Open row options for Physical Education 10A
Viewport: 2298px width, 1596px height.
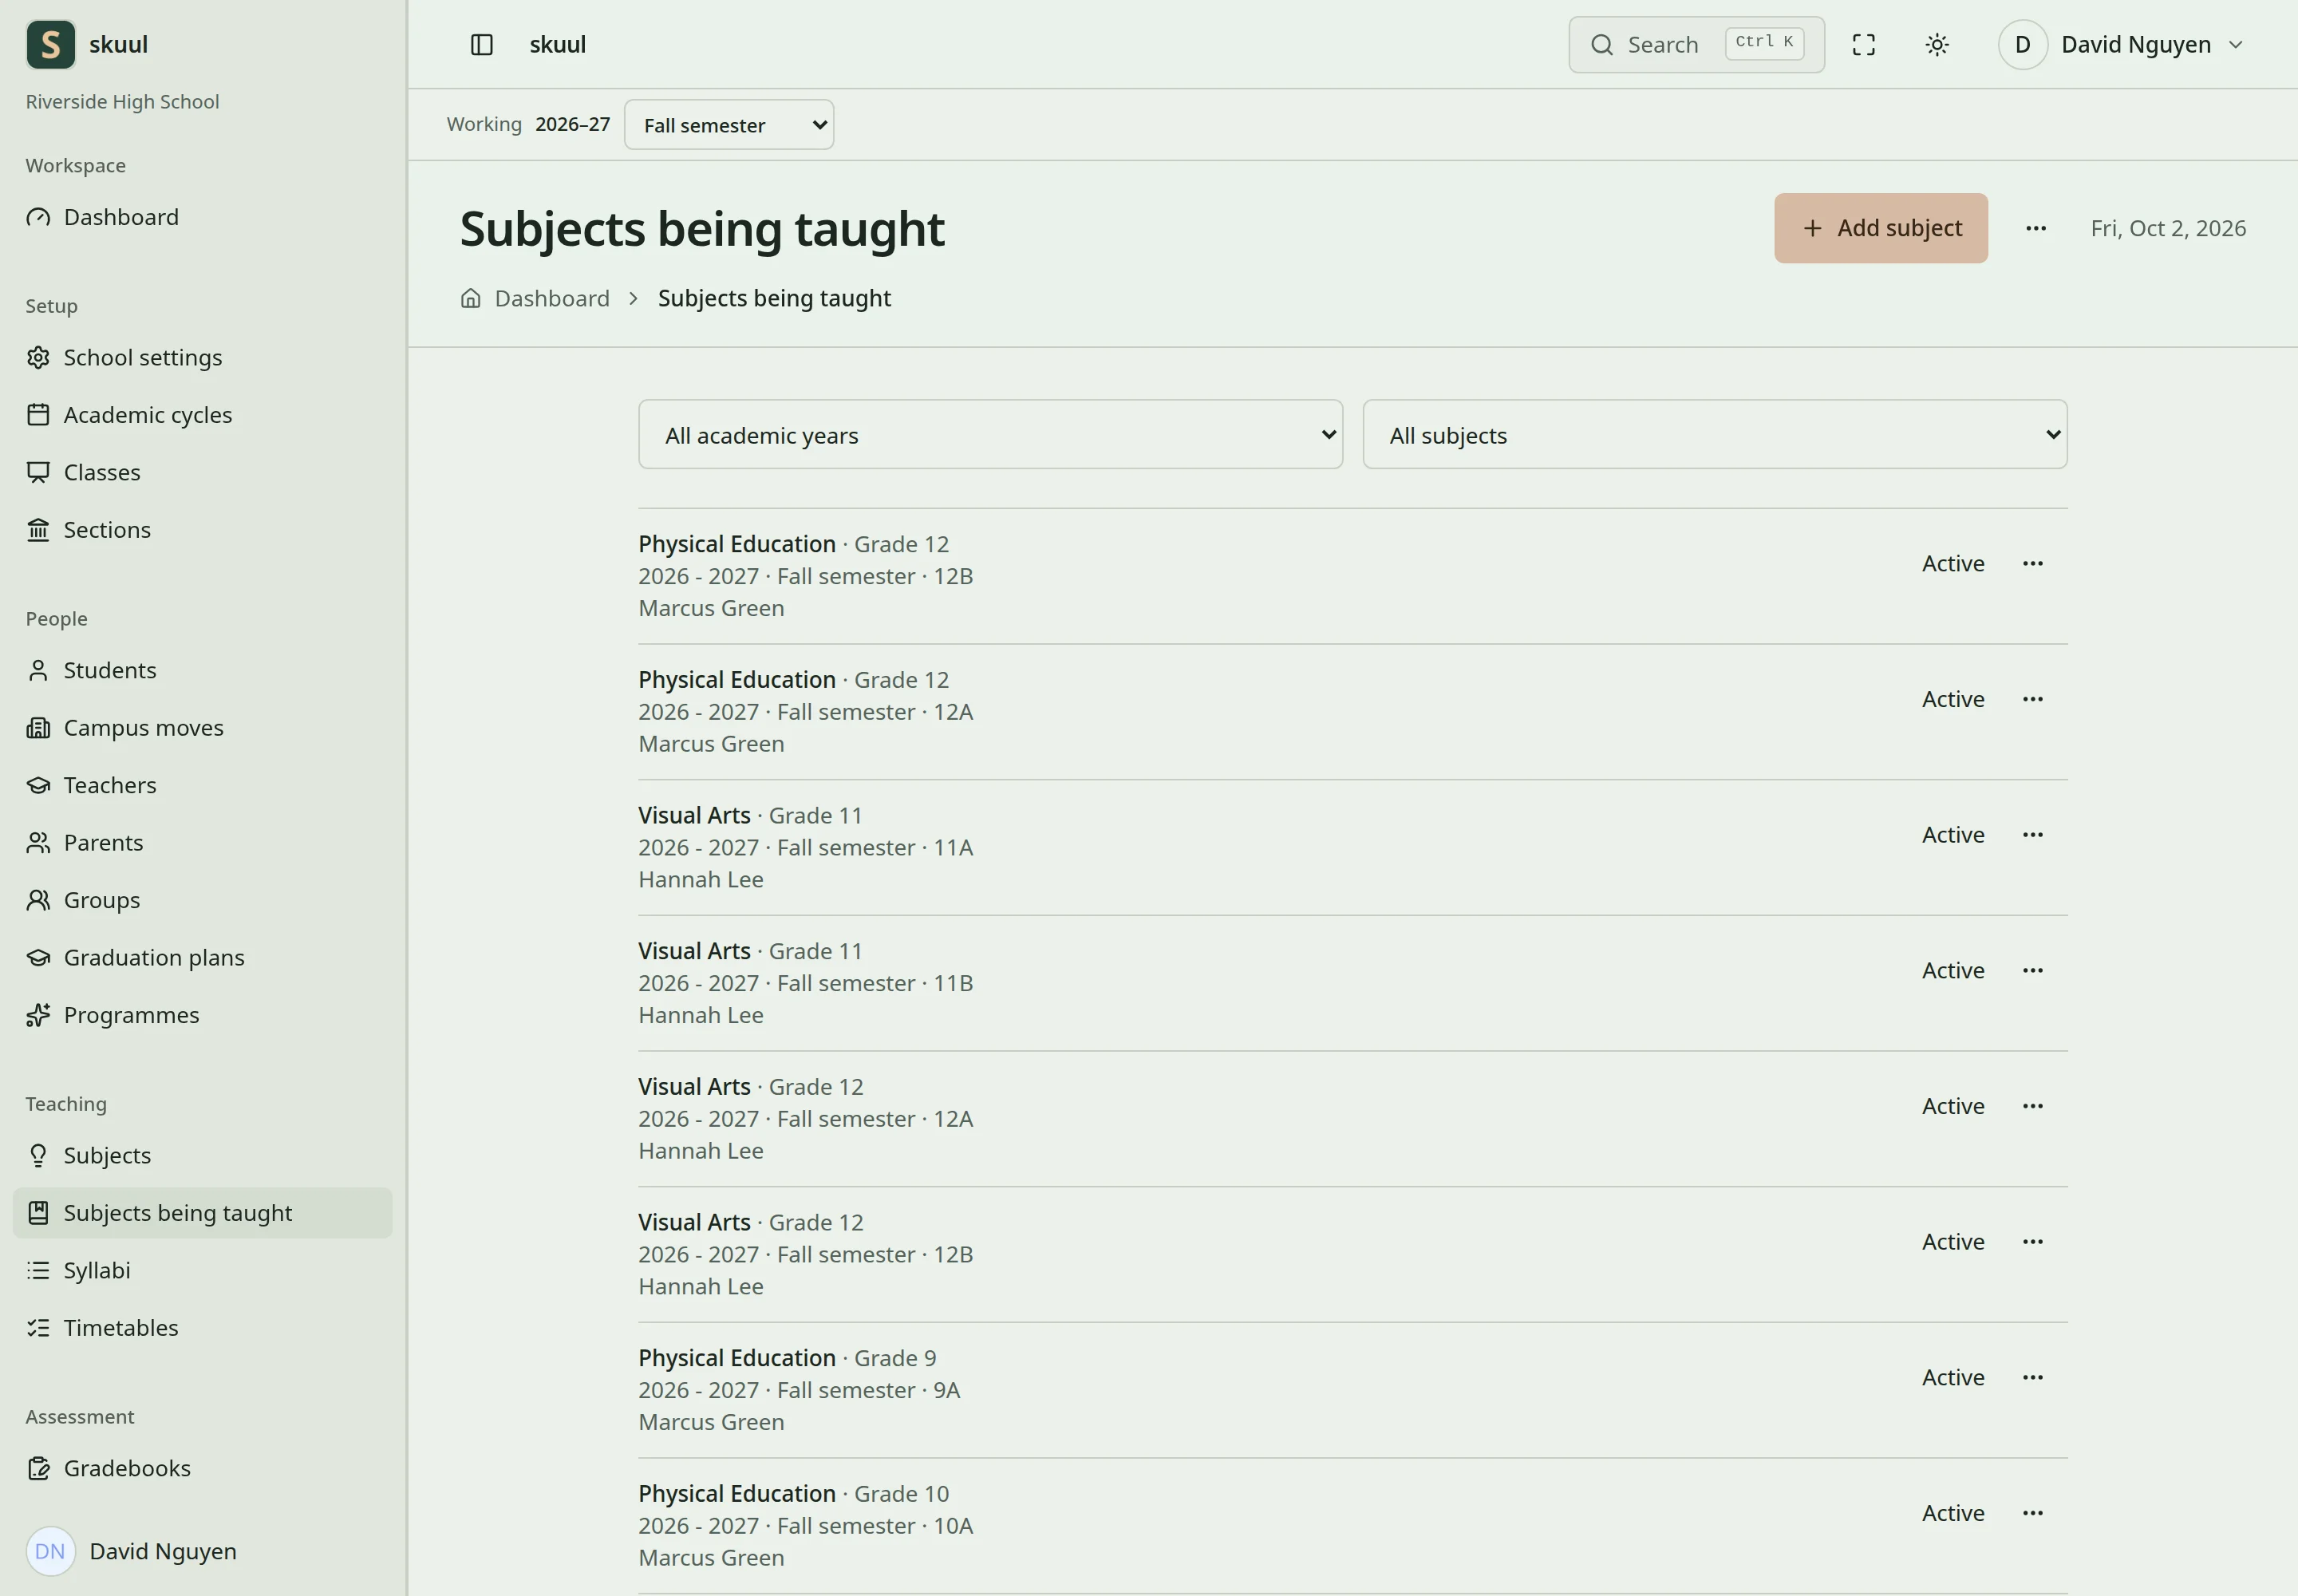coord(2032,1513)
